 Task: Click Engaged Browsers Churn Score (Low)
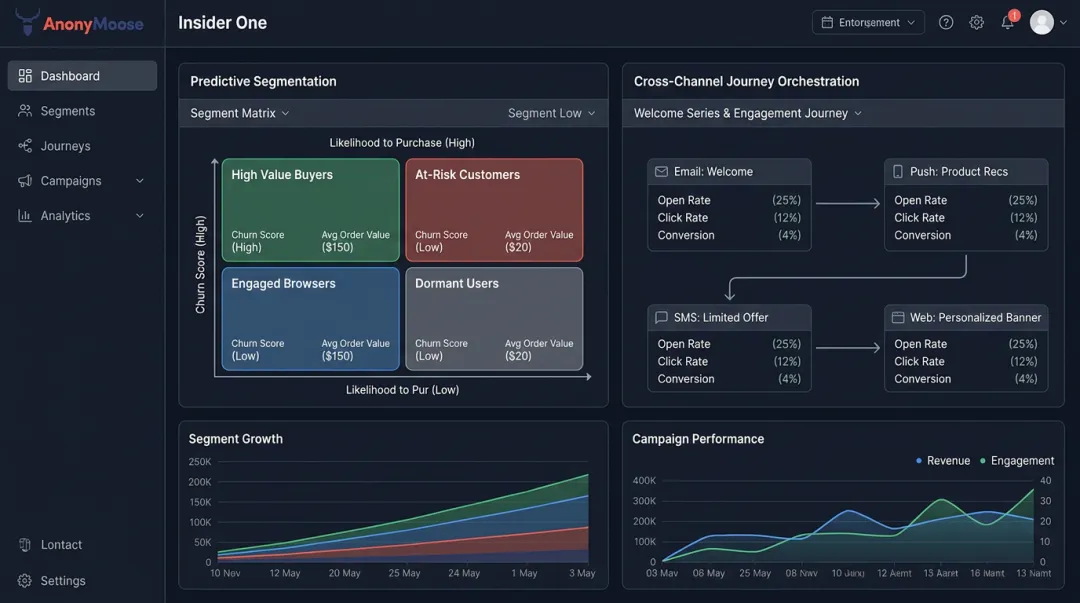click(258, 349)
